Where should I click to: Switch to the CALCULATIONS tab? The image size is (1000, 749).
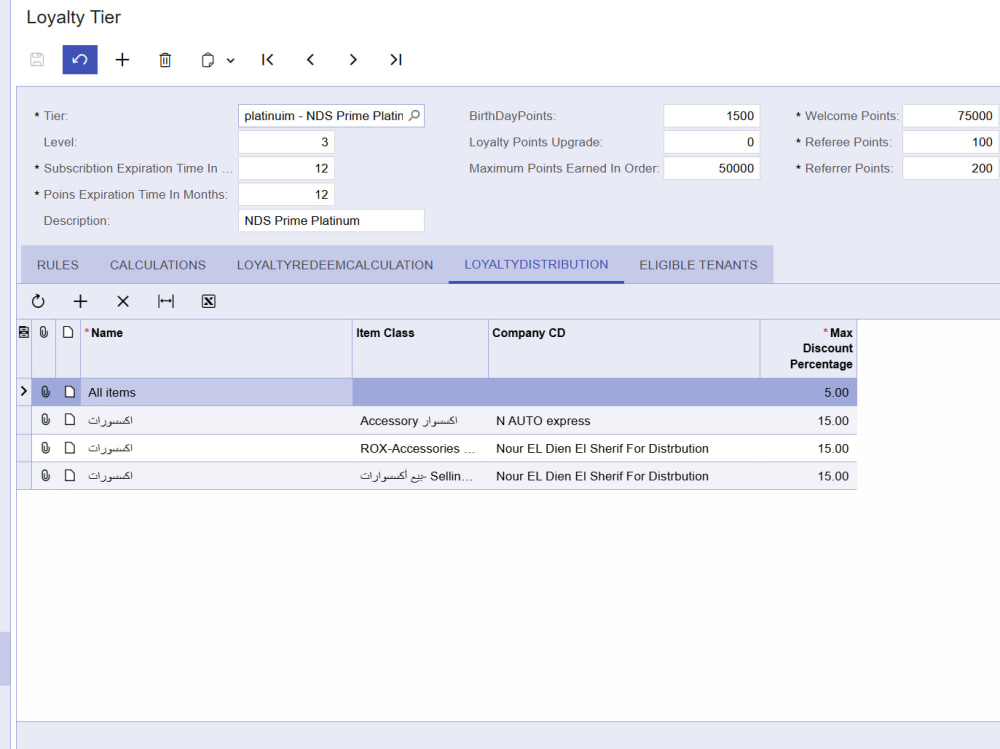point(158,265)
